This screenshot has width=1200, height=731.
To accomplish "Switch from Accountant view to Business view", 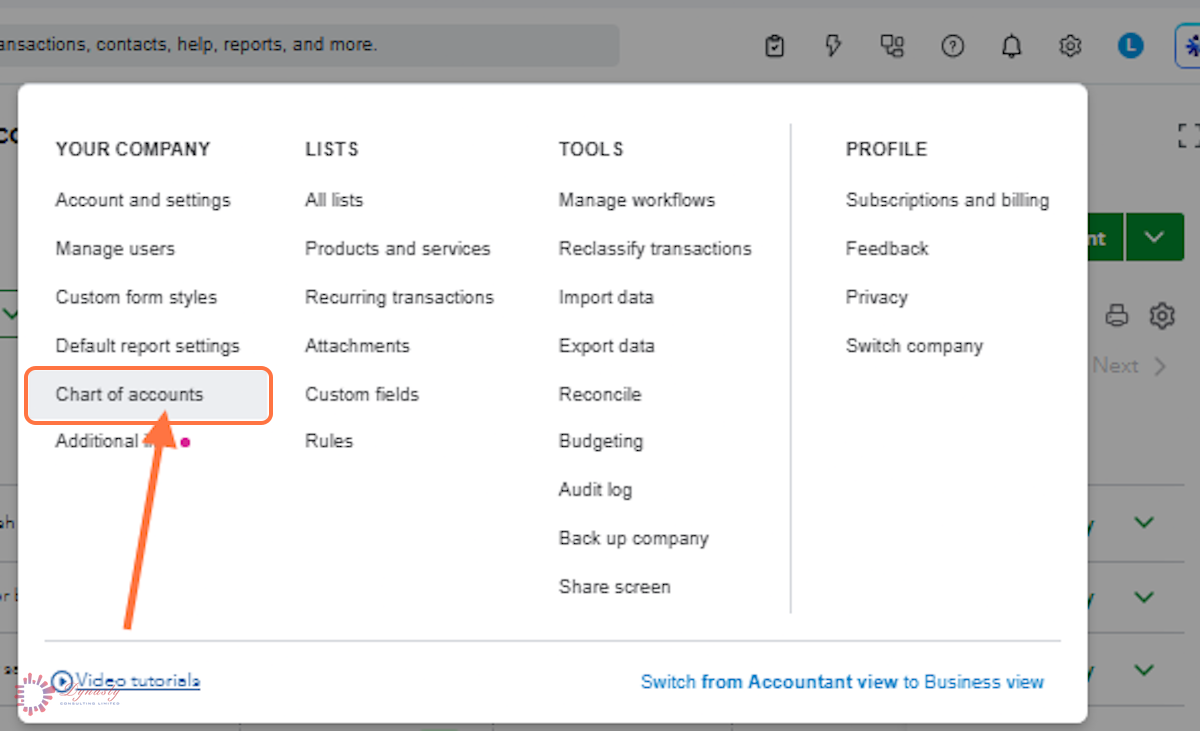I will click(842, 682).
